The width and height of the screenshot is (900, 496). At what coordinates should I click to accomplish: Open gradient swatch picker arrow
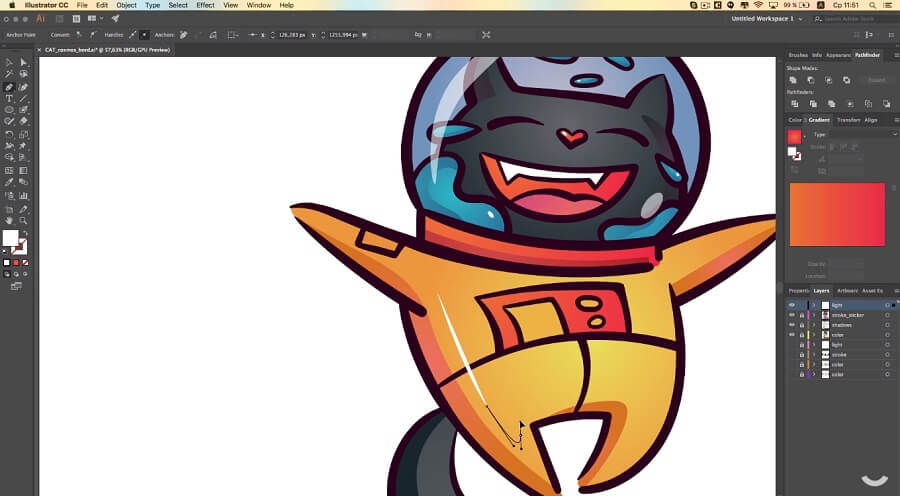pos(805,136)
